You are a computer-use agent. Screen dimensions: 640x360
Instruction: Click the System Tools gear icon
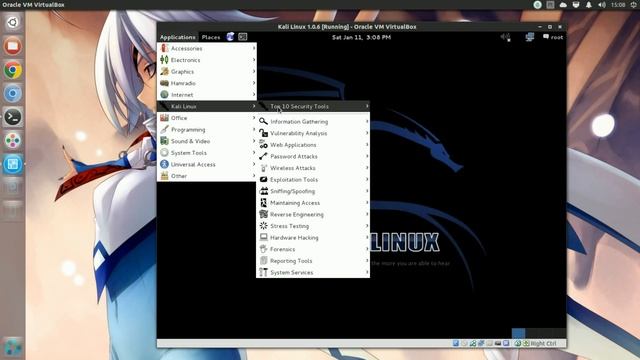click(x=164, y=153)
